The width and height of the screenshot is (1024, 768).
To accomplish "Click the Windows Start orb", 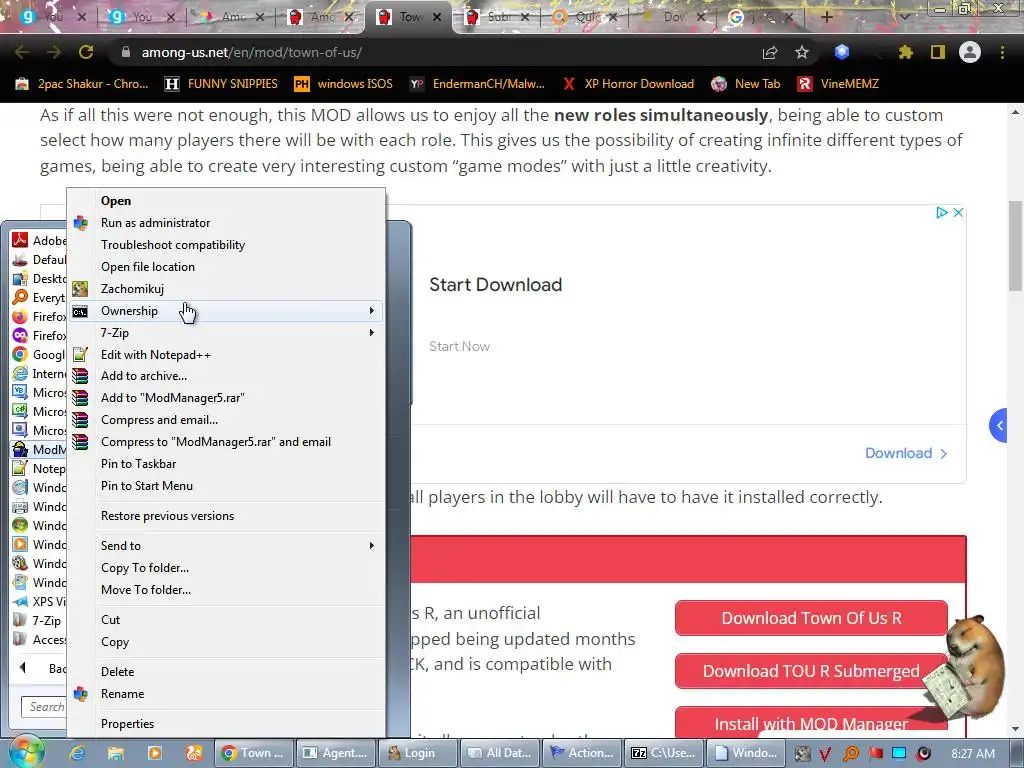I will point(26,752).
